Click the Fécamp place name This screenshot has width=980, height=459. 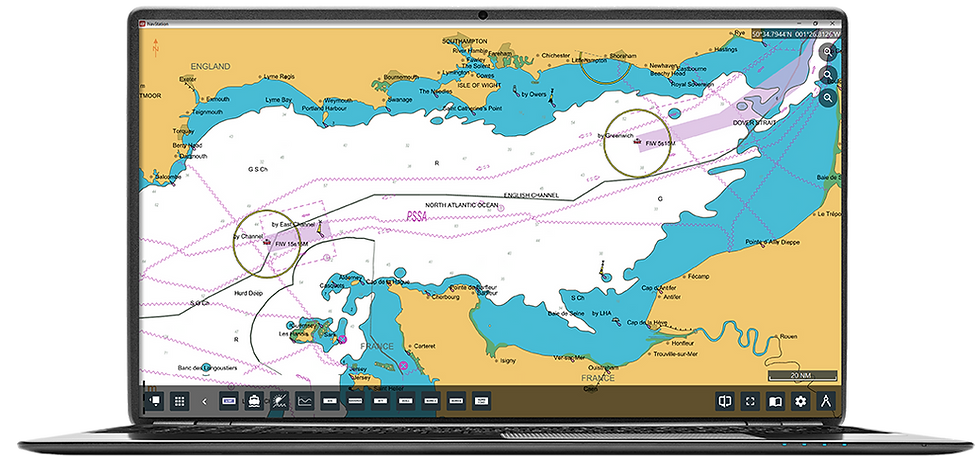[699, 275]
